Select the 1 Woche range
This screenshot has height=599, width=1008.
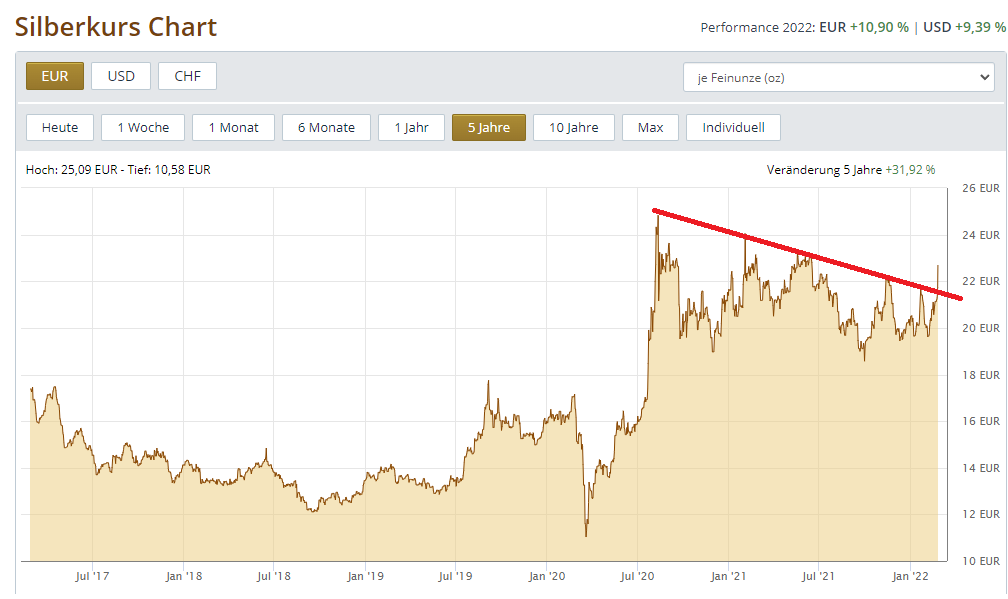click(x=143, y=127)
